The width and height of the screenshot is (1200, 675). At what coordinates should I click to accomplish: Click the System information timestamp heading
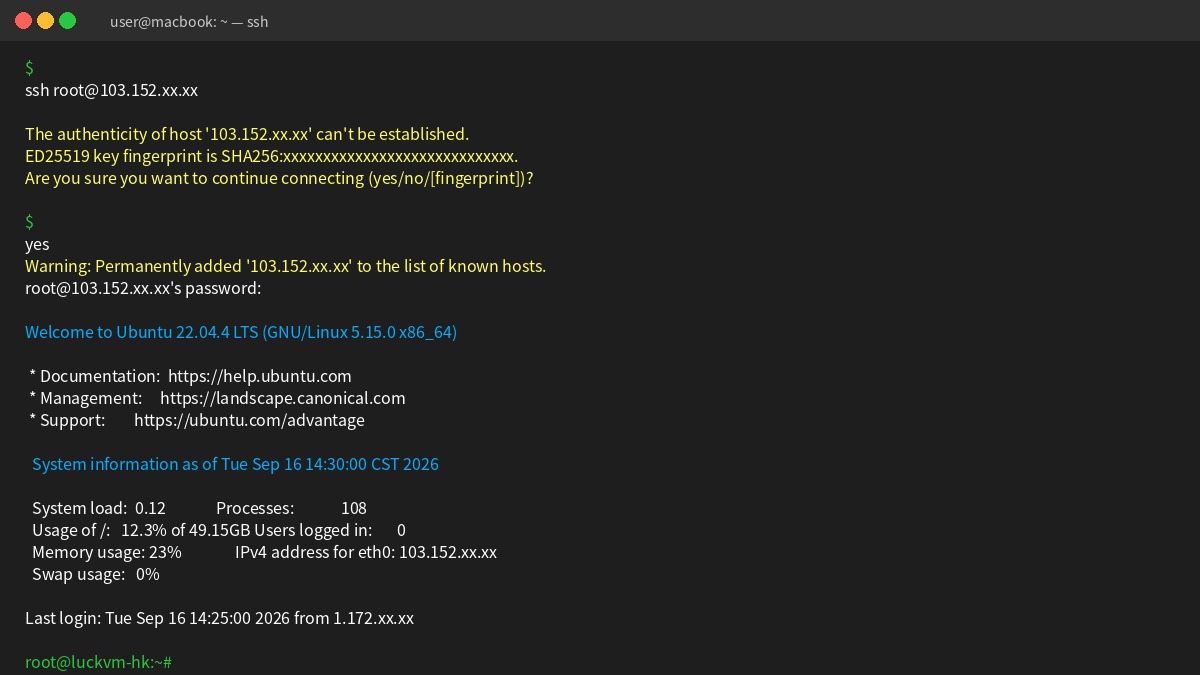click(x=235, y=464)
